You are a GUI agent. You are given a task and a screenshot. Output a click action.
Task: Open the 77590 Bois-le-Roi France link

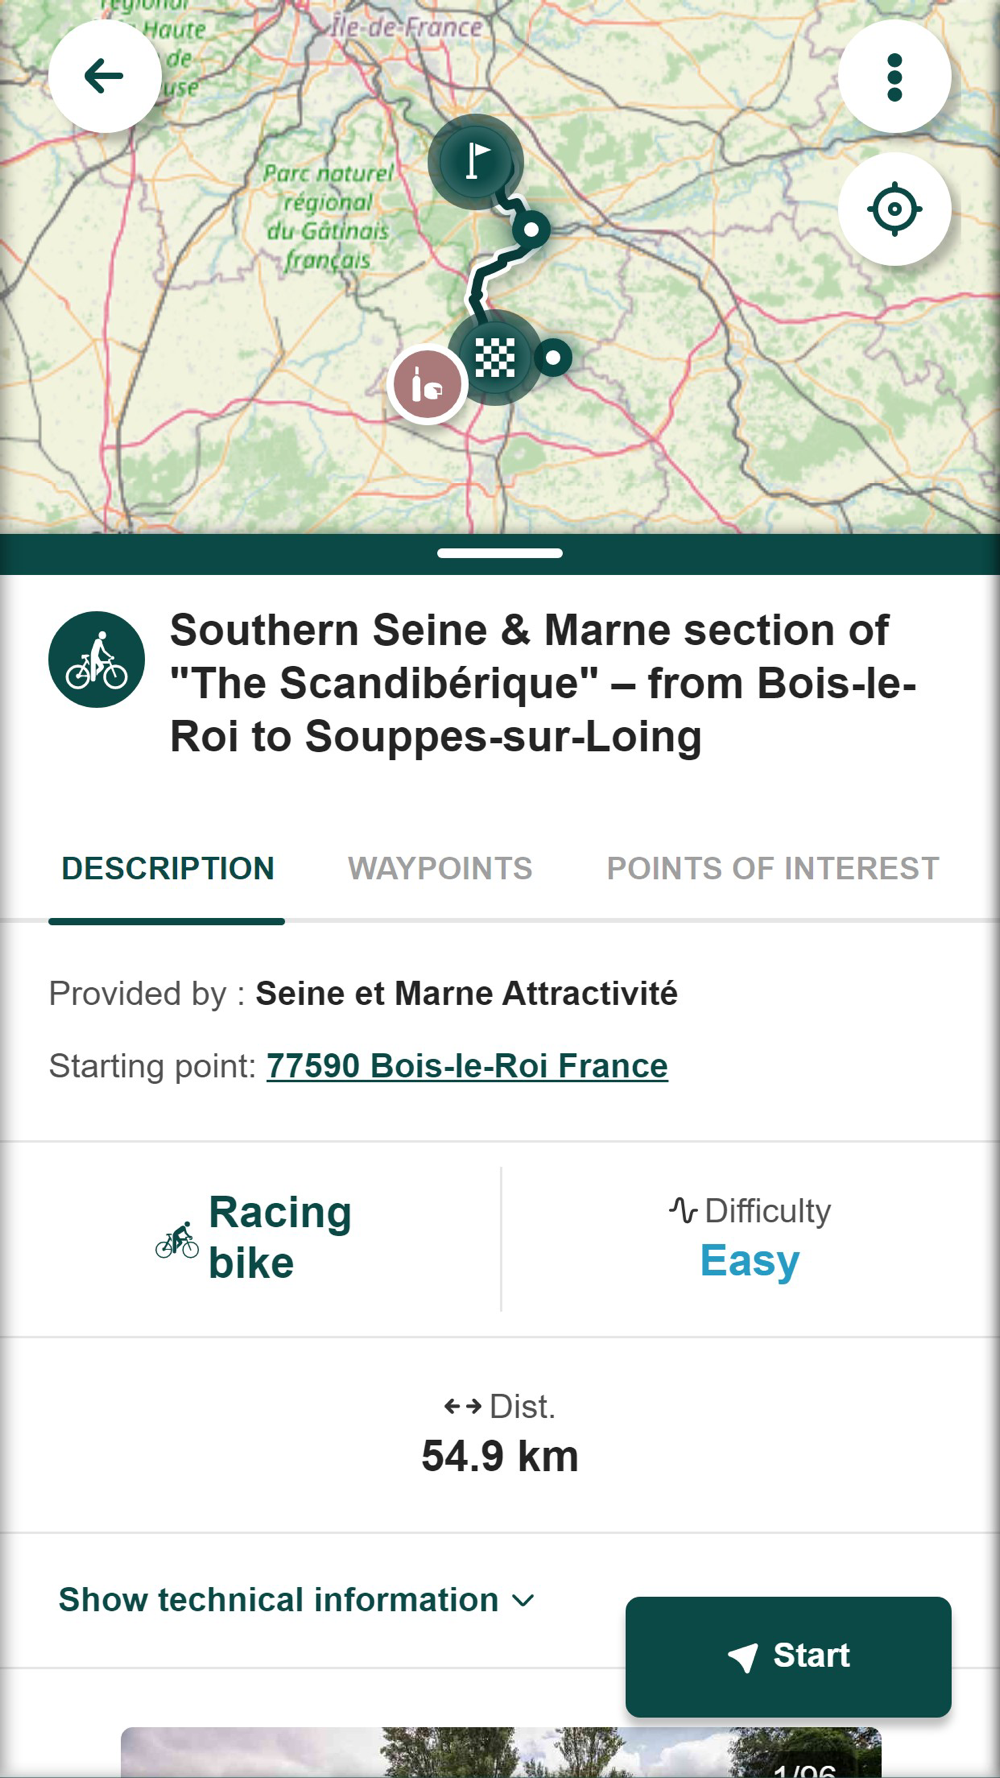pos(467,1066)
